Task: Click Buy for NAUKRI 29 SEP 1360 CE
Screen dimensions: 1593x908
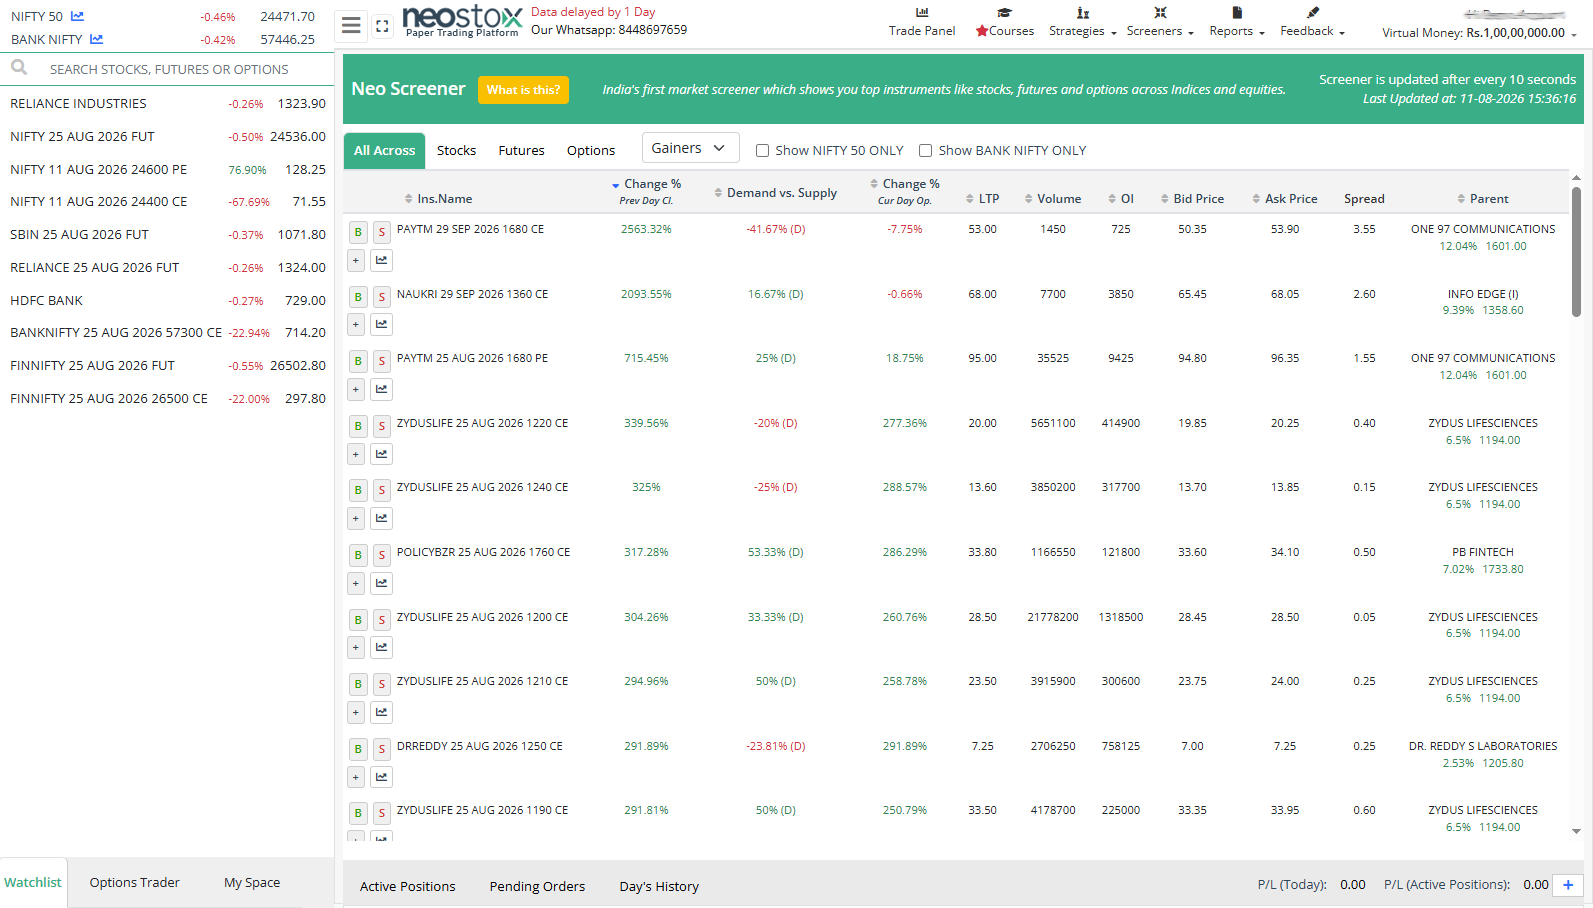Action: 358,297
